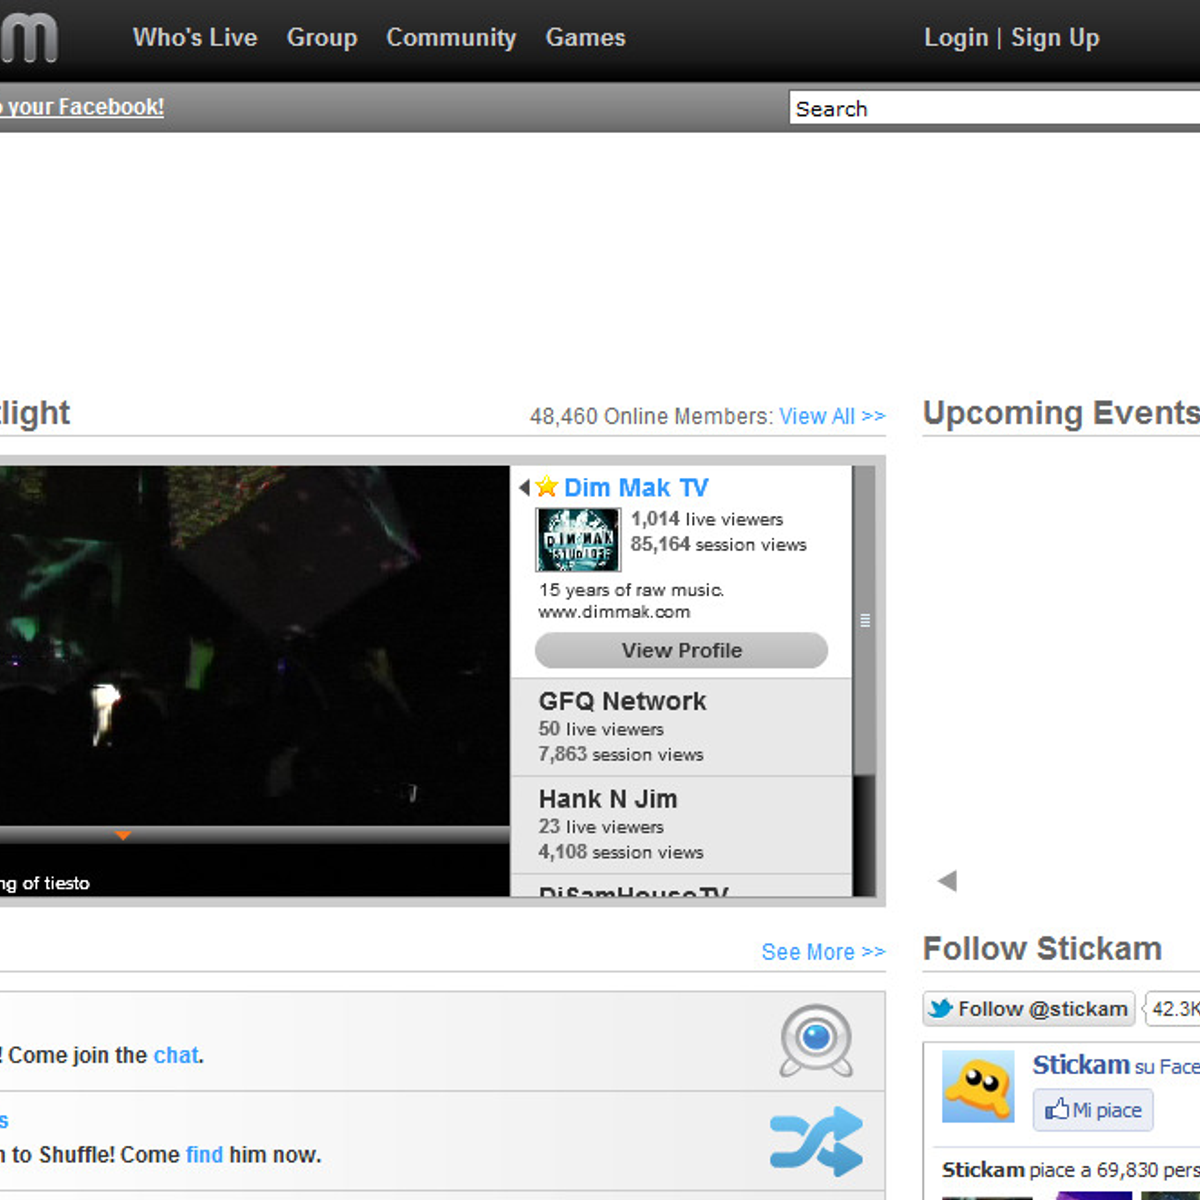Click View All online members link

832,416
